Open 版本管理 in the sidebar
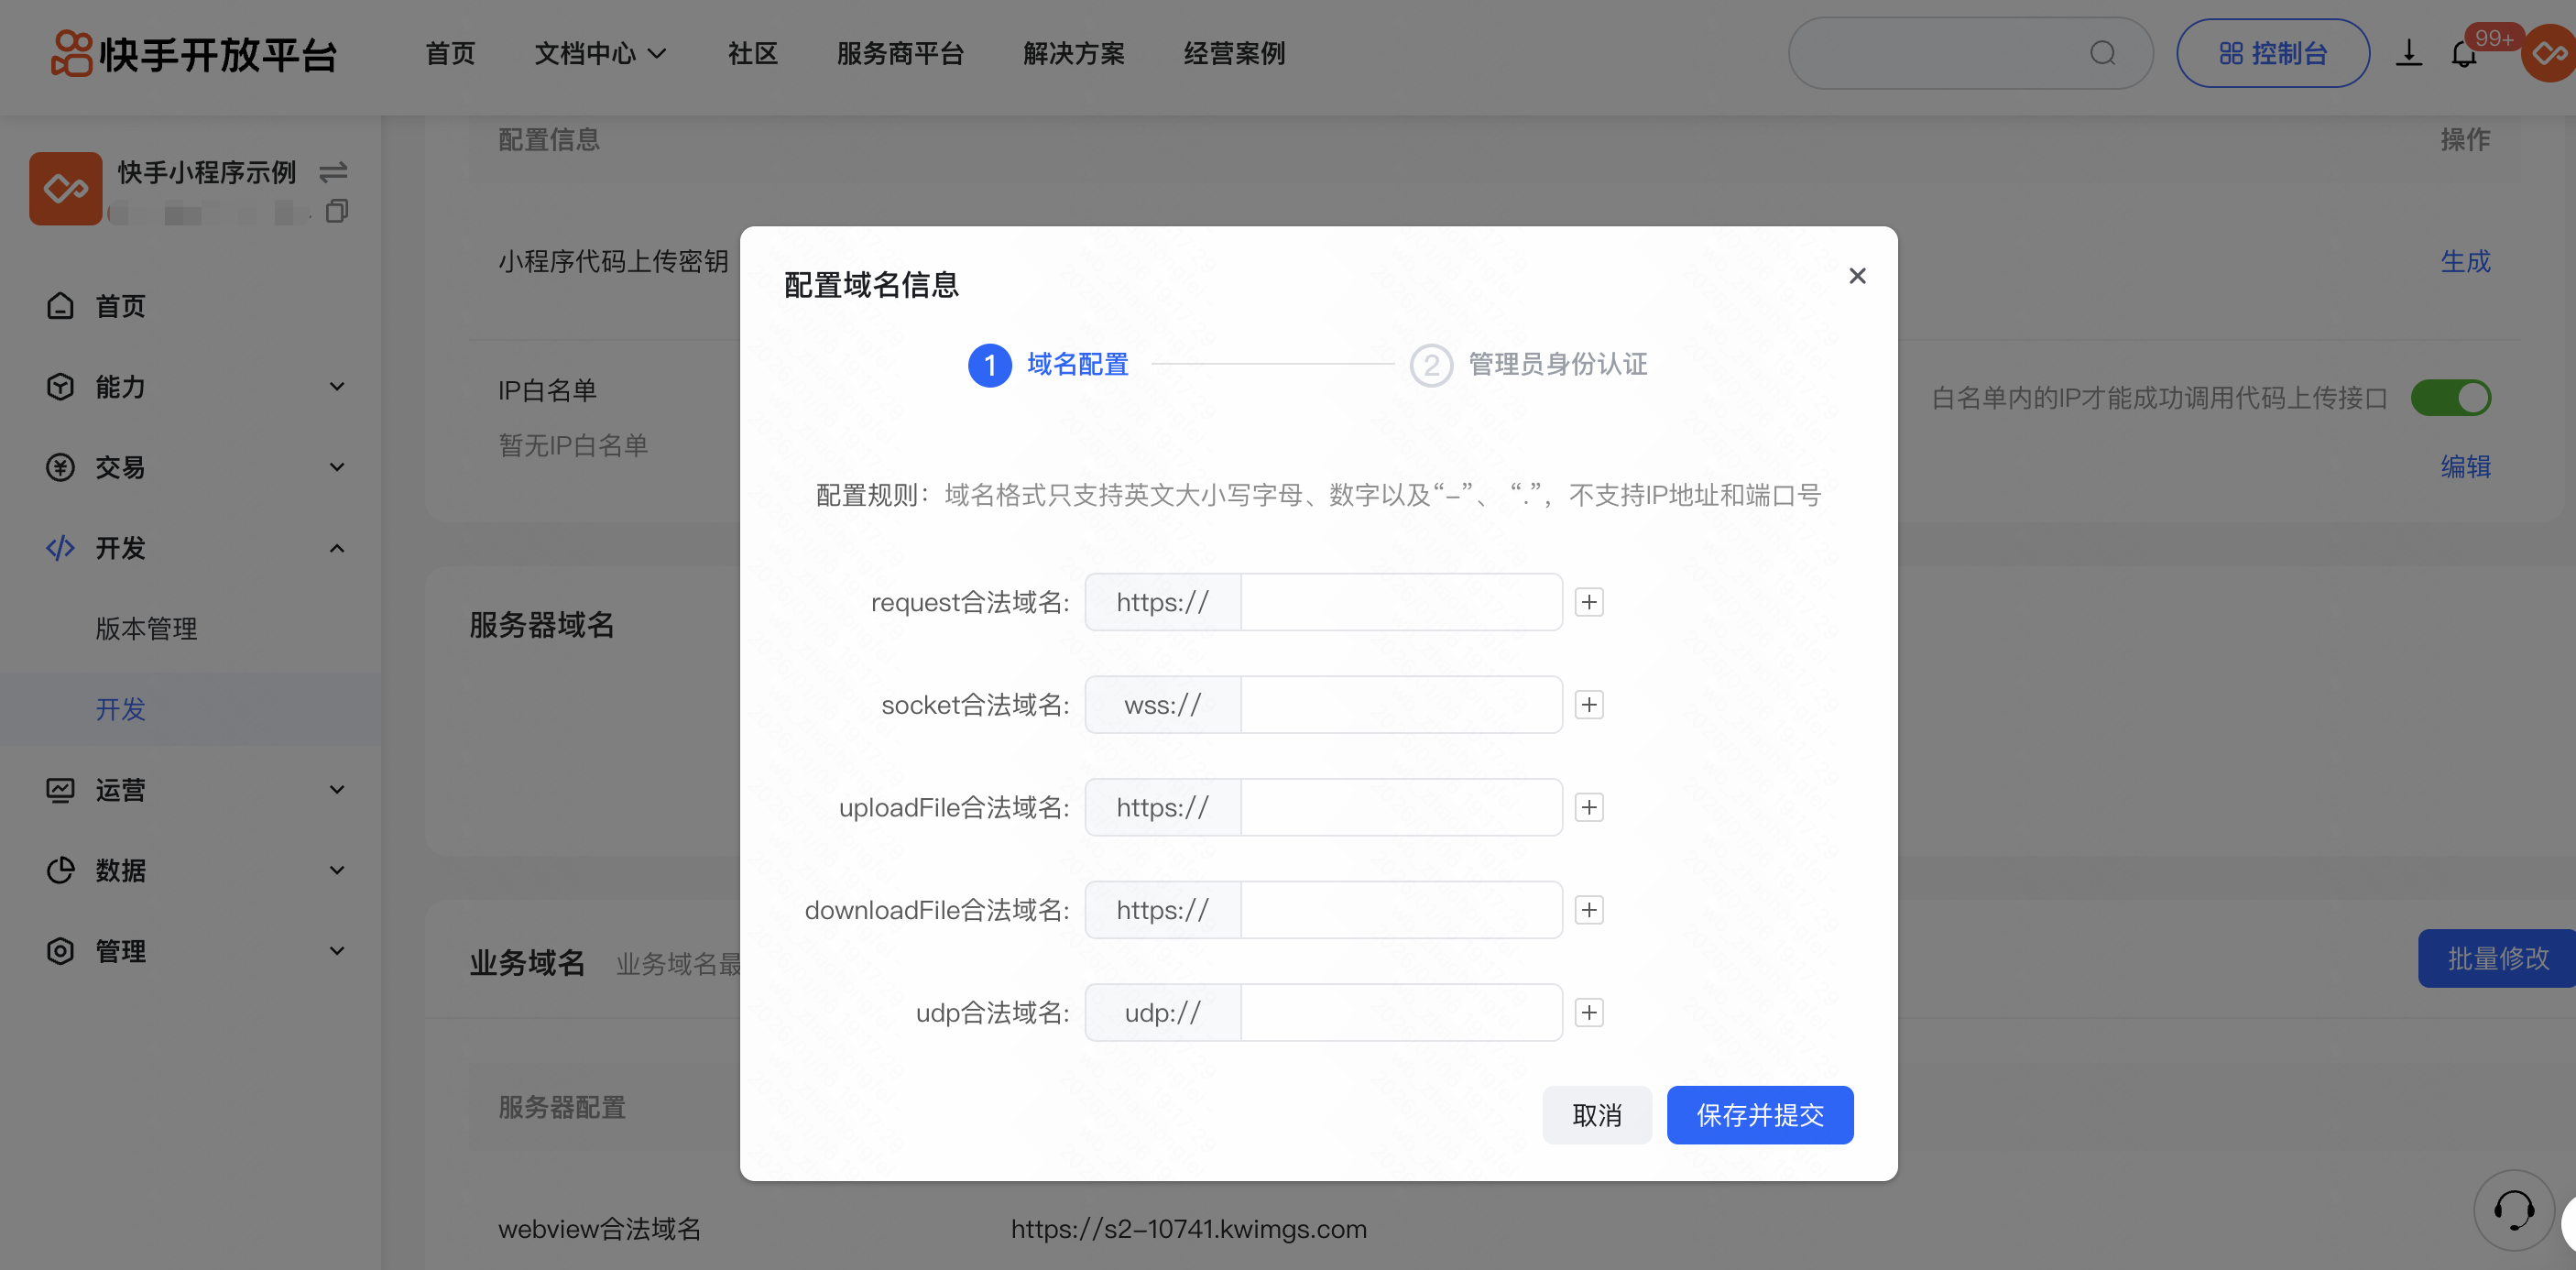Viewport: 2576px width, 1270px height. 146,628
